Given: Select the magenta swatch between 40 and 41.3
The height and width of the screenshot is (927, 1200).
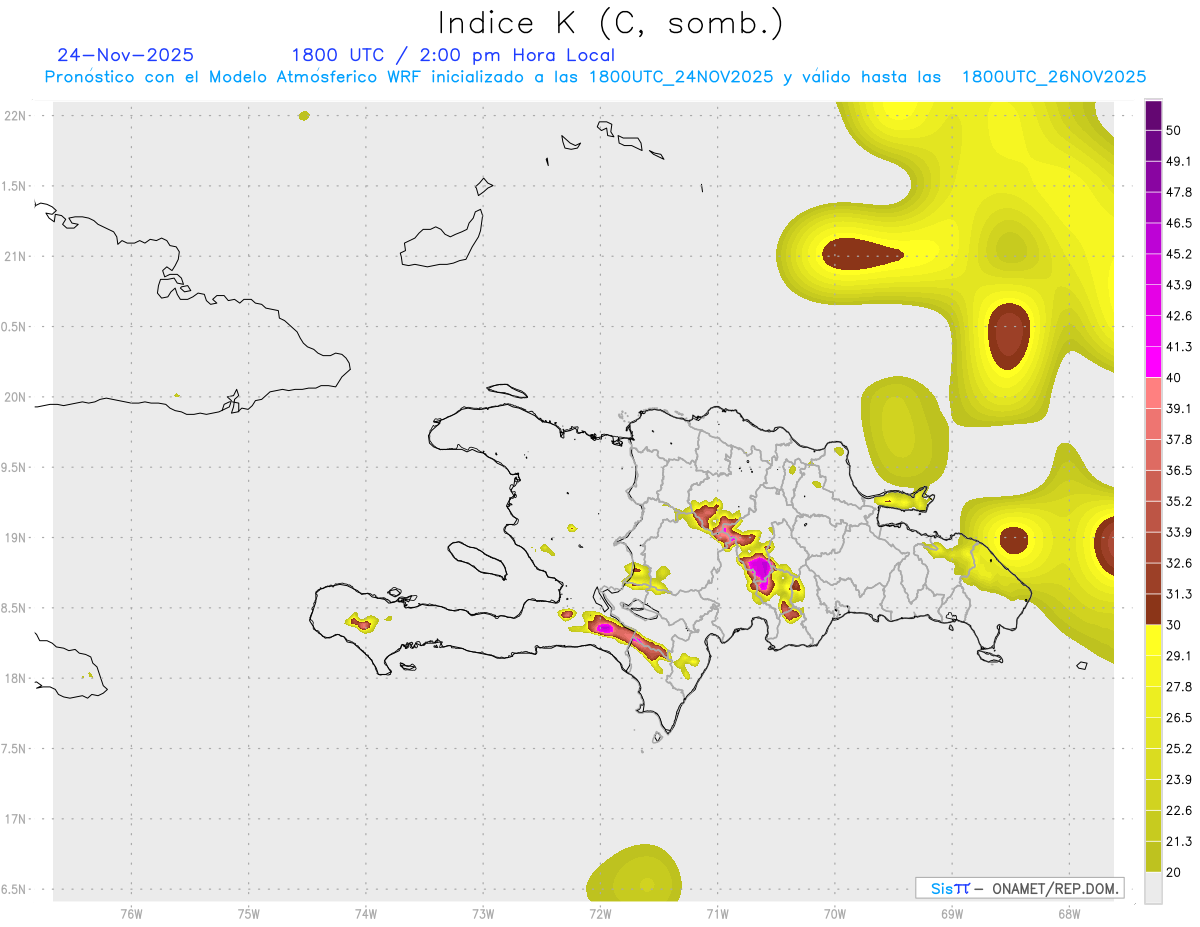Looking at the screenshot, I should (x=1153, y=362).
